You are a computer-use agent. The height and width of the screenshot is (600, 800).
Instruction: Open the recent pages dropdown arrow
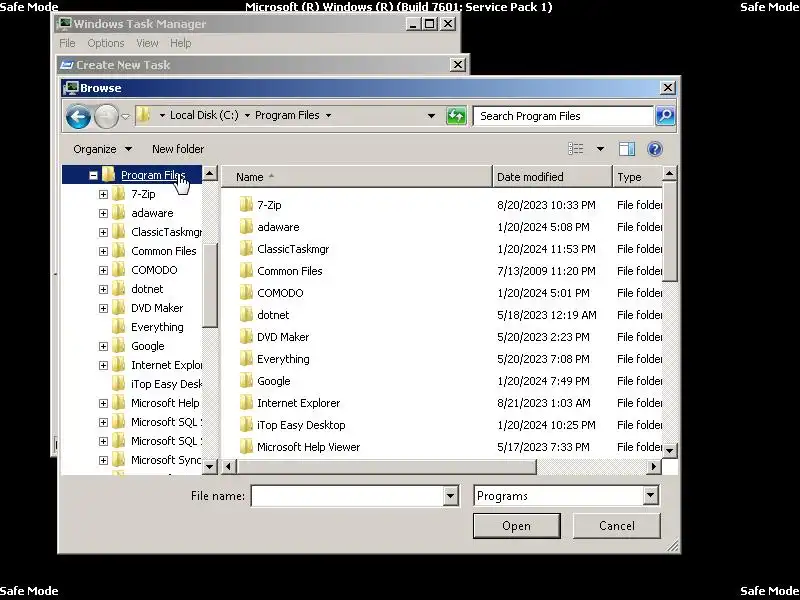(126, 116)
